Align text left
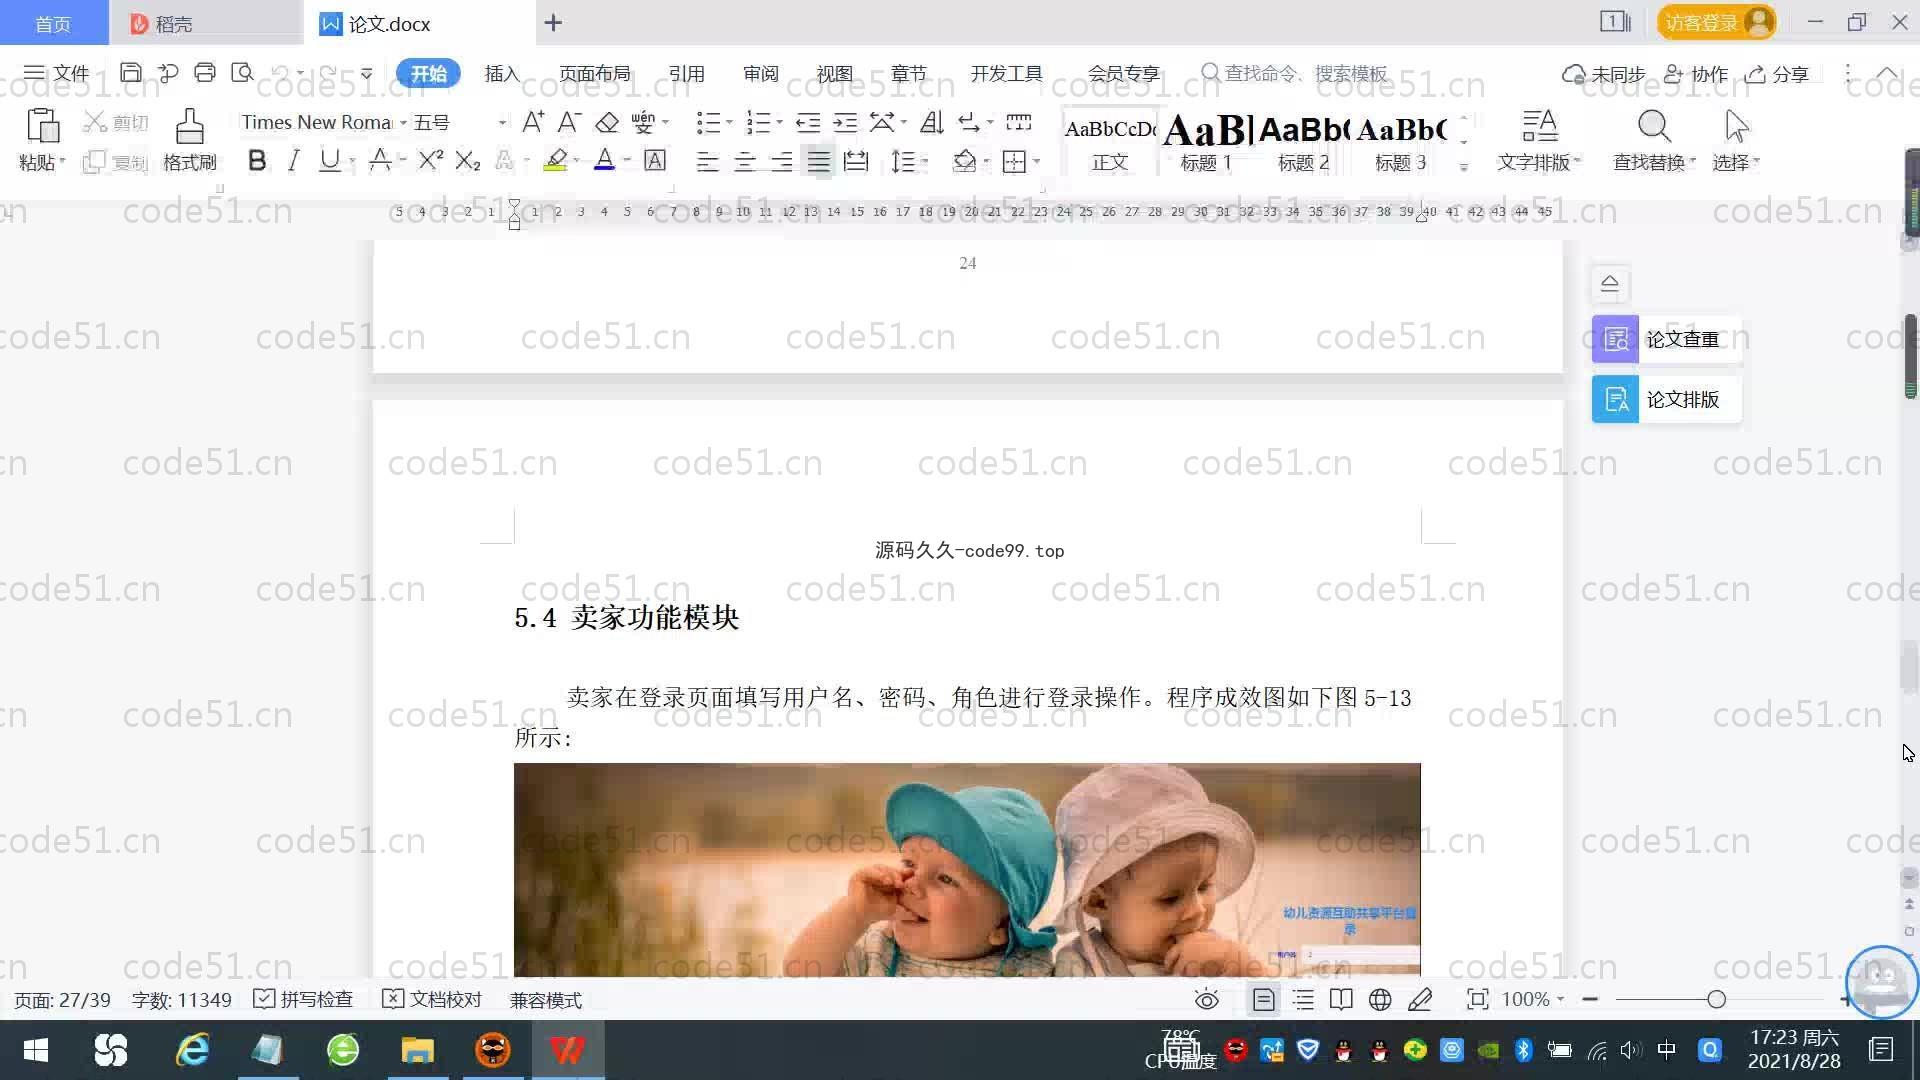The height and width of the screenshot is (1080, 1920). pyautogui.click(x=707, y=161)
